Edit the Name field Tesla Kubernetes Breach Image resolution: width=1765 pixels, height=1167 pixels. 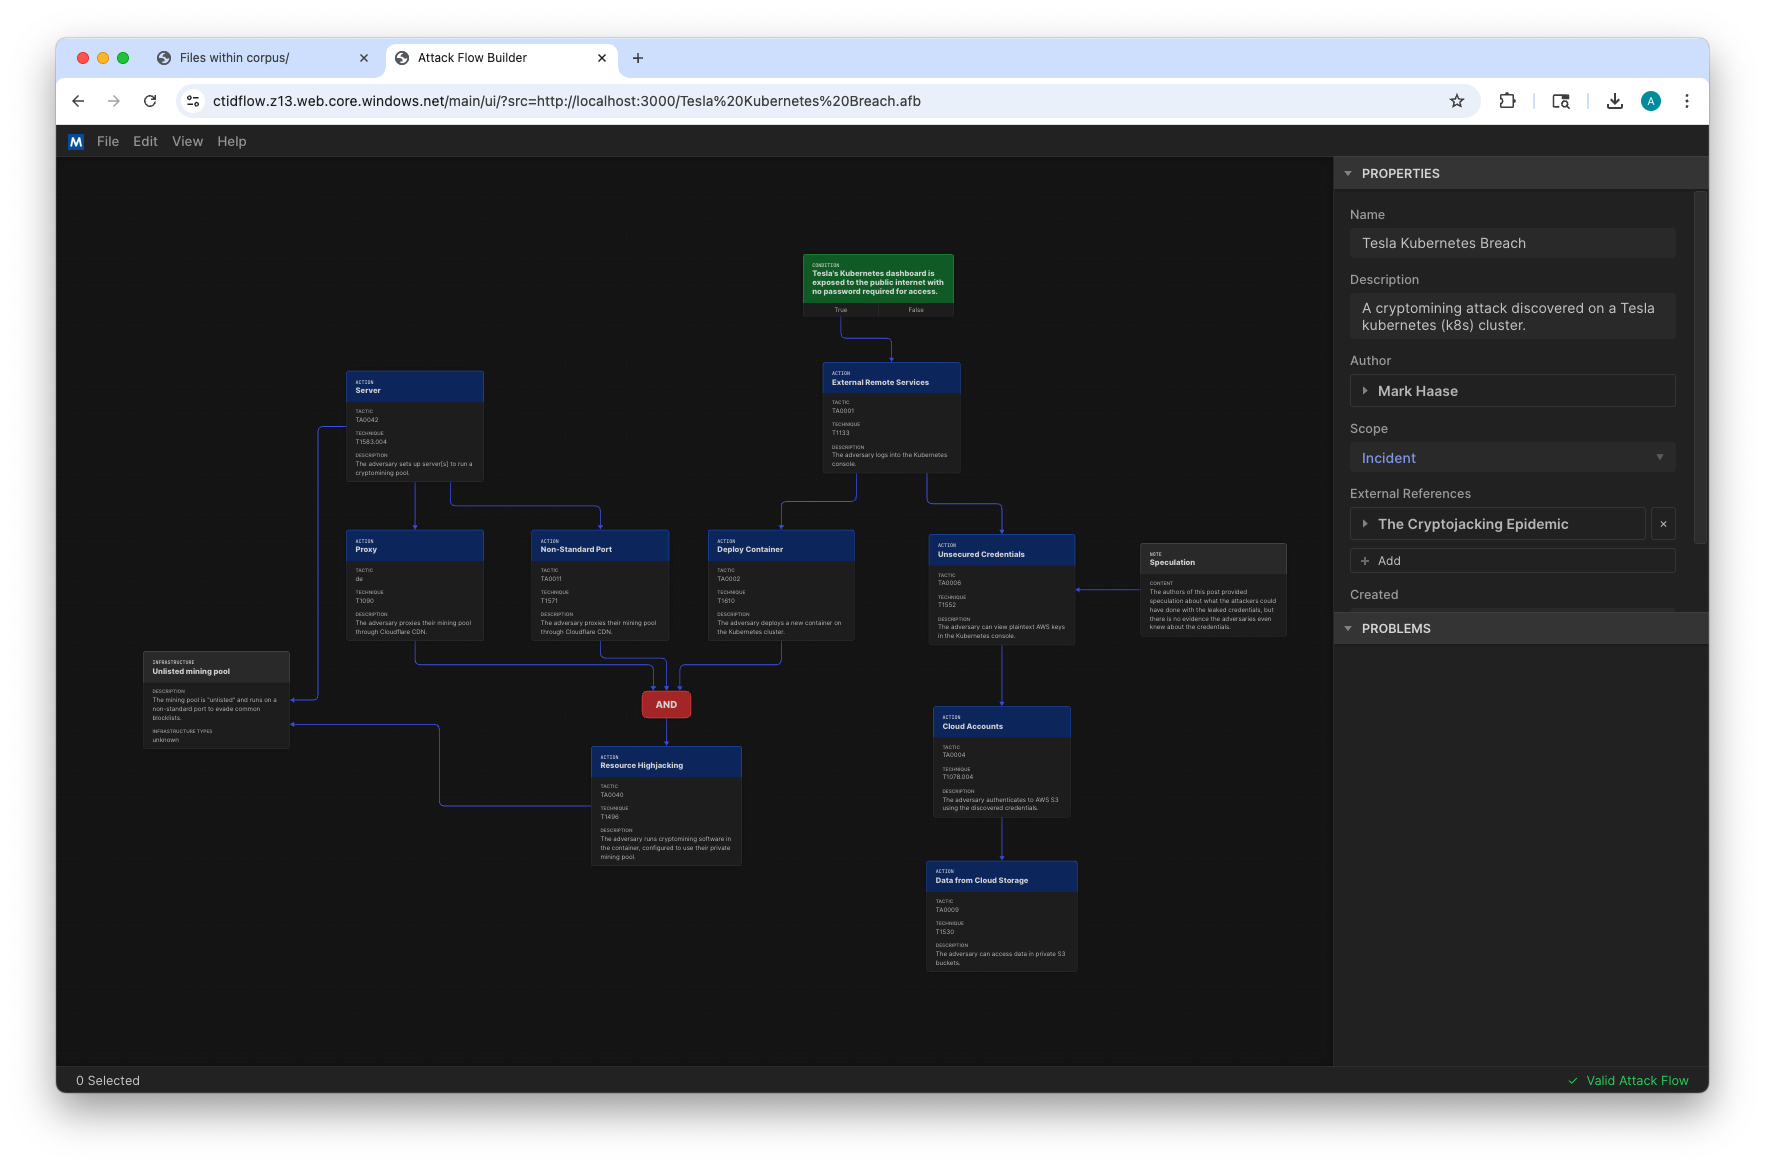tap(1512, 243)
